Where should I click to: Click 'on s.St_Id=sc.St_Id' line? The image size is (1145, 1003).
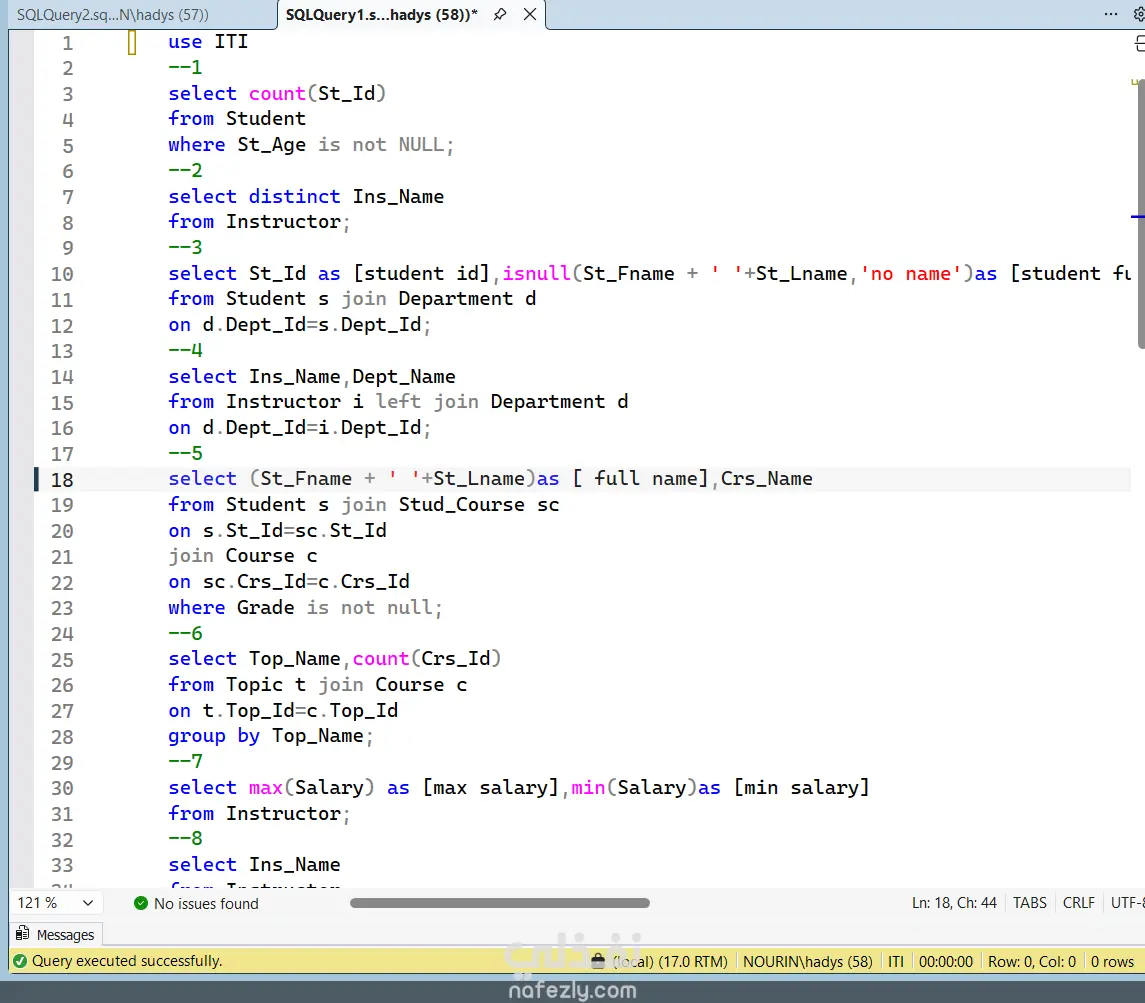277,530
